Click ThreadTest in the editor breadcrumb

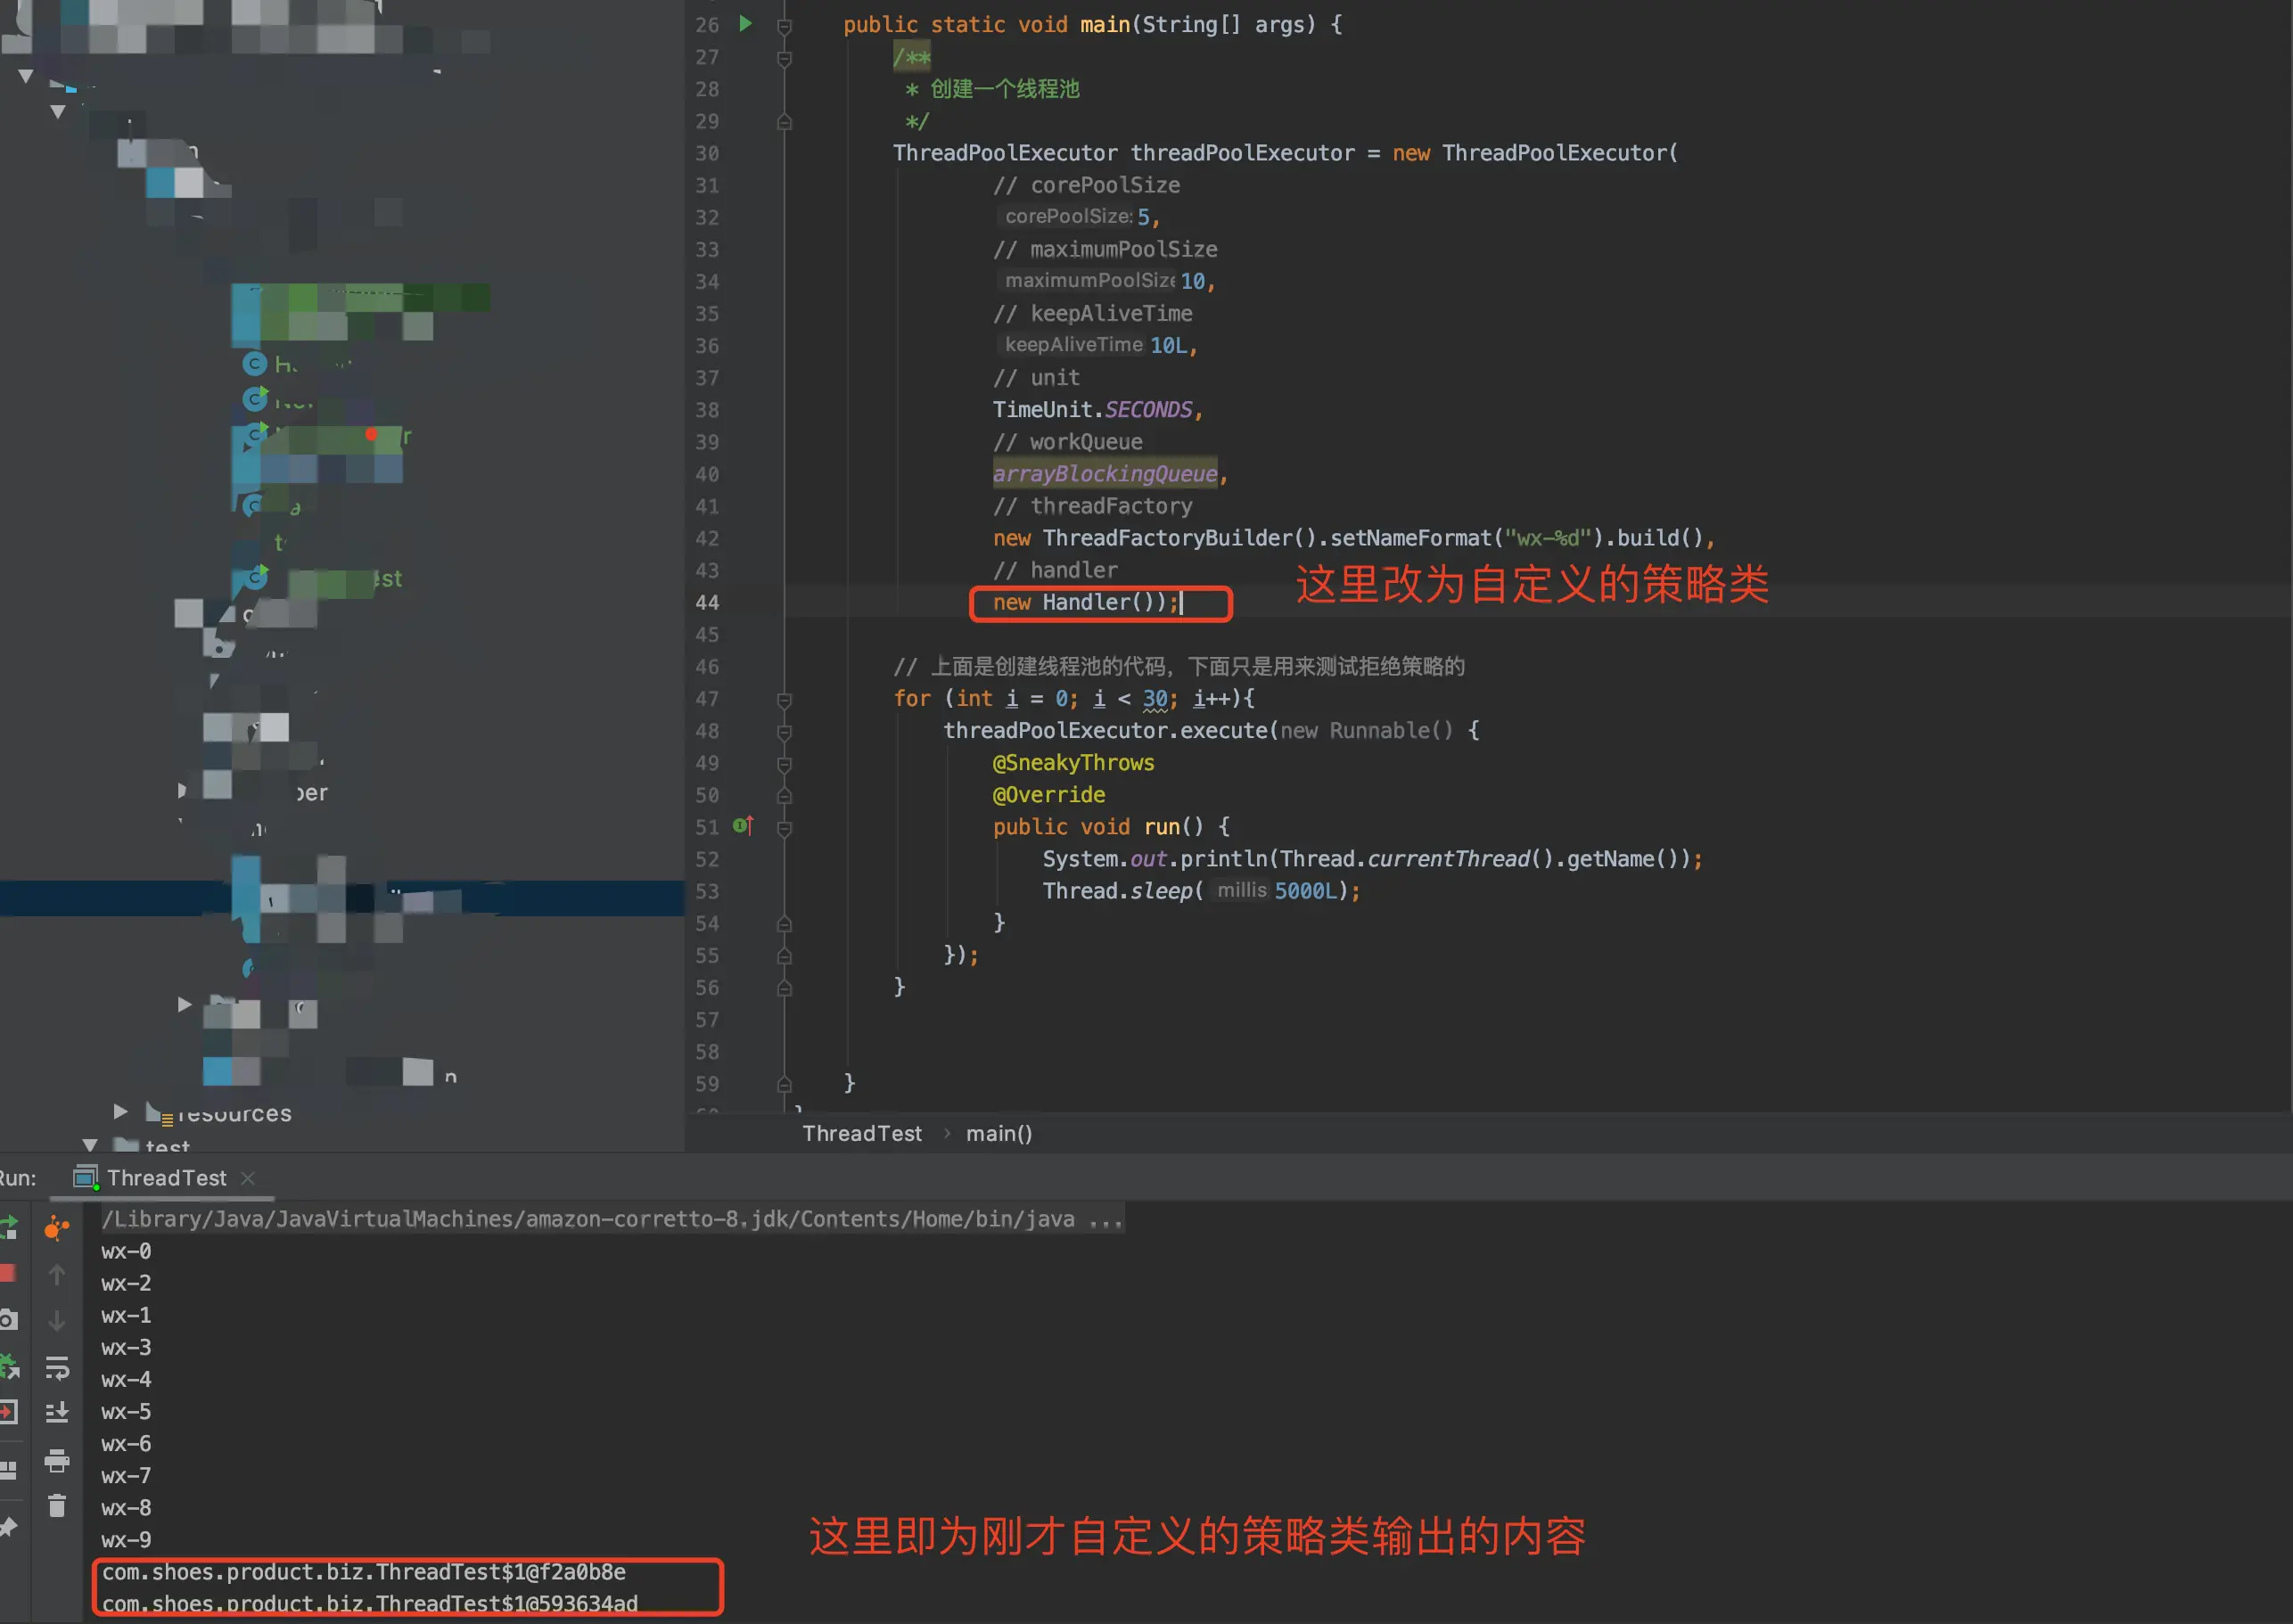[861, 1133]
